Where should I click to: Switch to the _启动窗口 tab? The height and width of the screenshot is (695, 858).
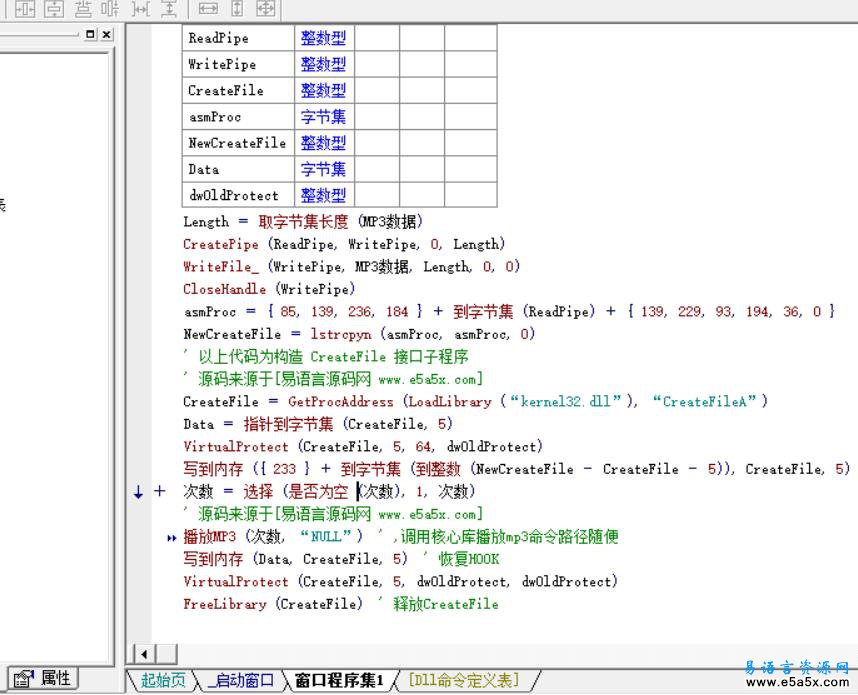click(241, 680)
